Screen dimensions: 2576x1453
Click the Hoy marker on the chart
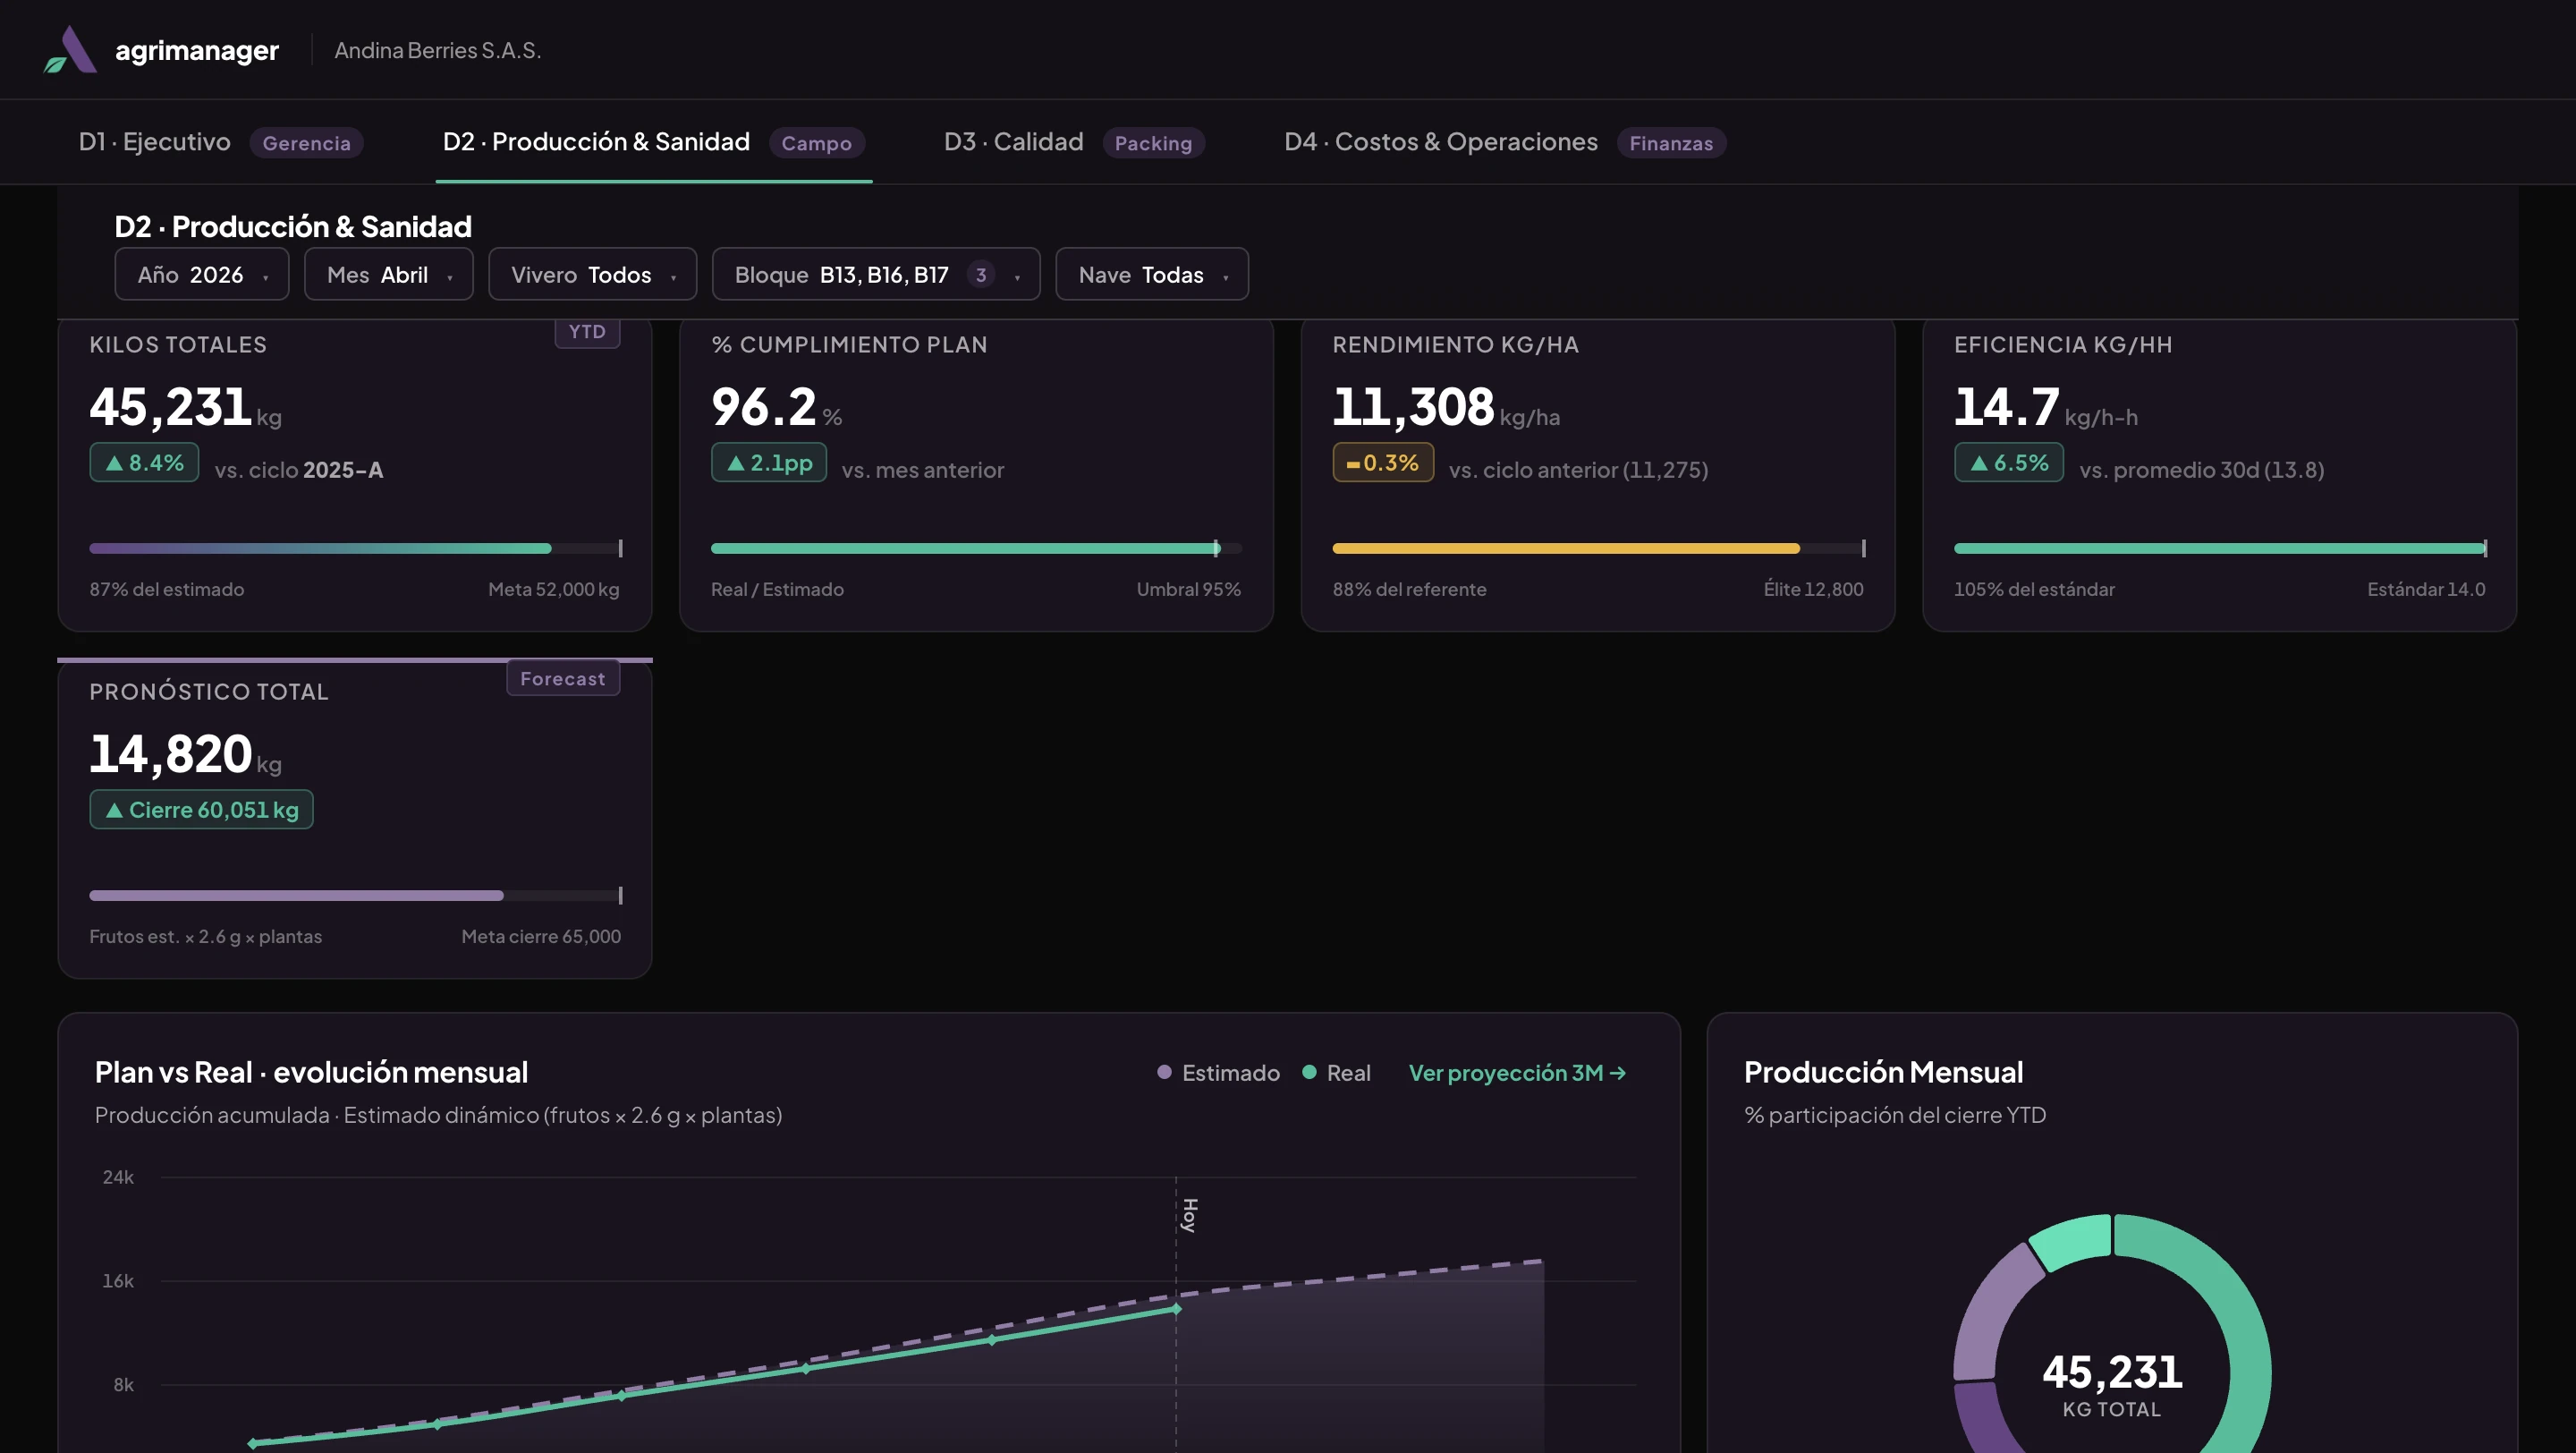click(1189, 1215)
